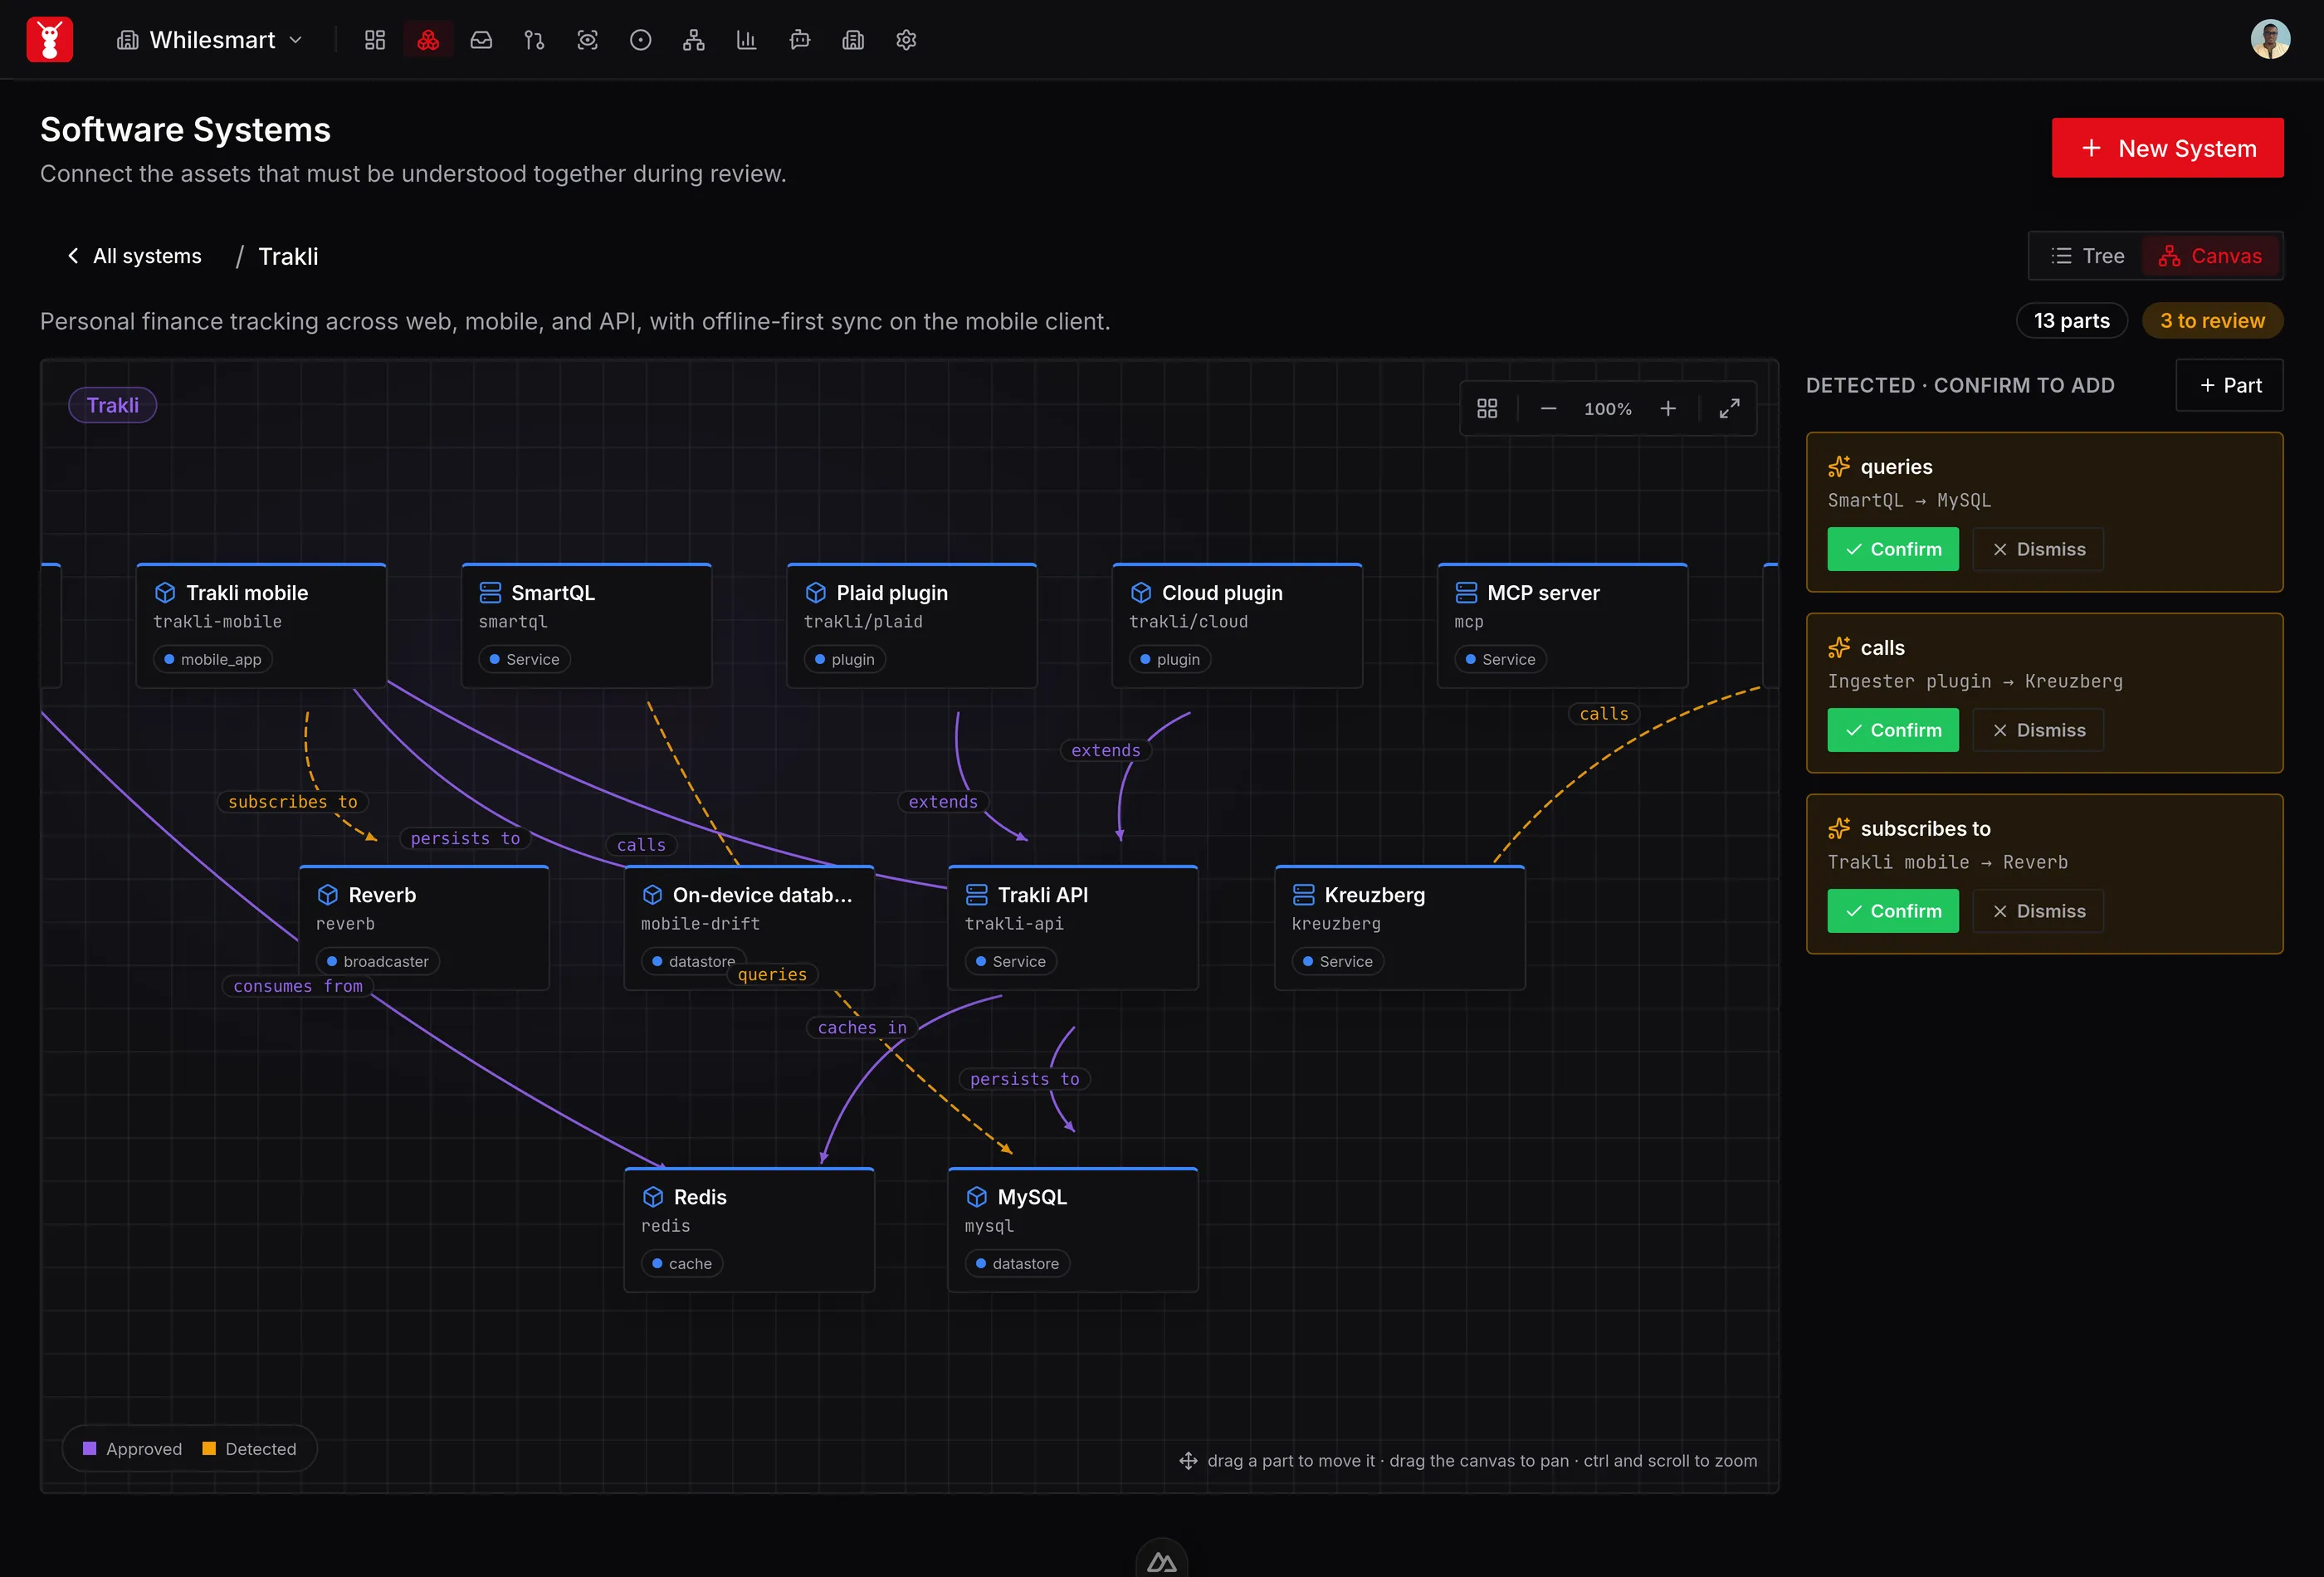Select the Redis node
Screen dimensions: 2324x1577
click(749, 1230)
